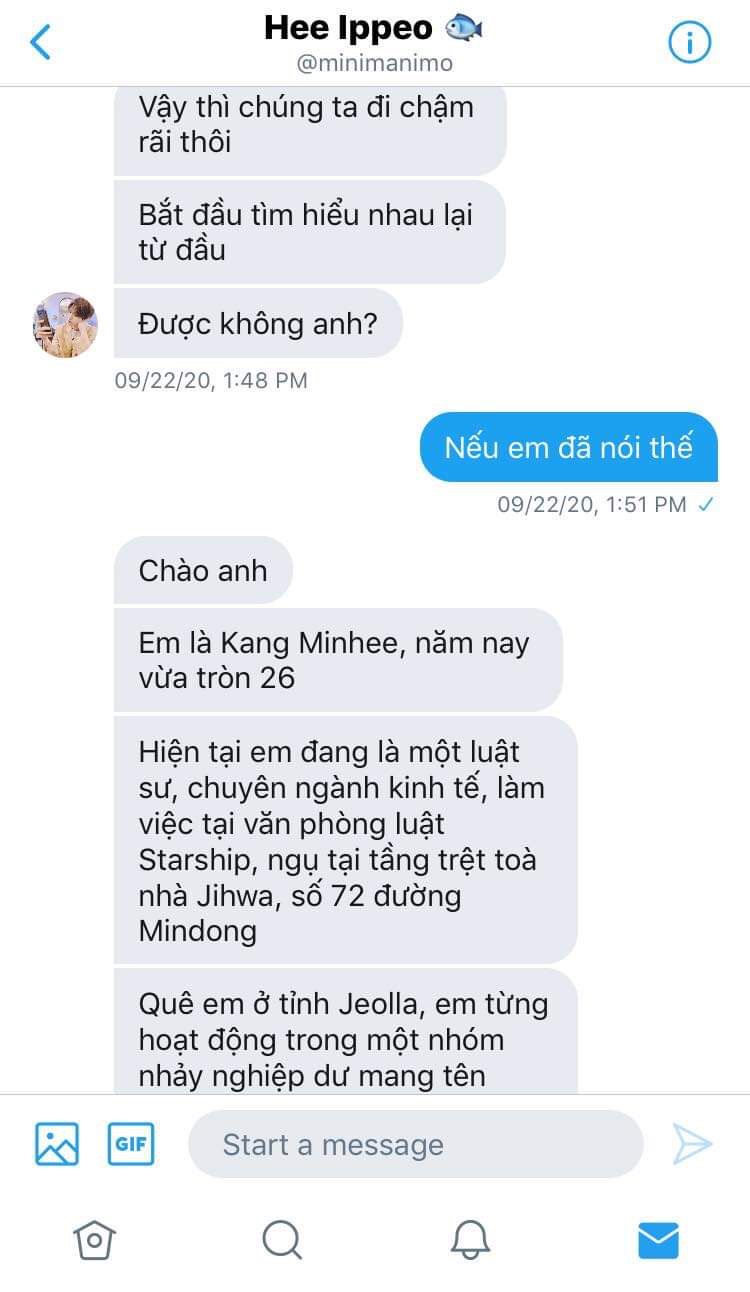This screenshot has height=1292, width=750.
Task: Tap the photo attachment icon
Action: (57, 1144)
